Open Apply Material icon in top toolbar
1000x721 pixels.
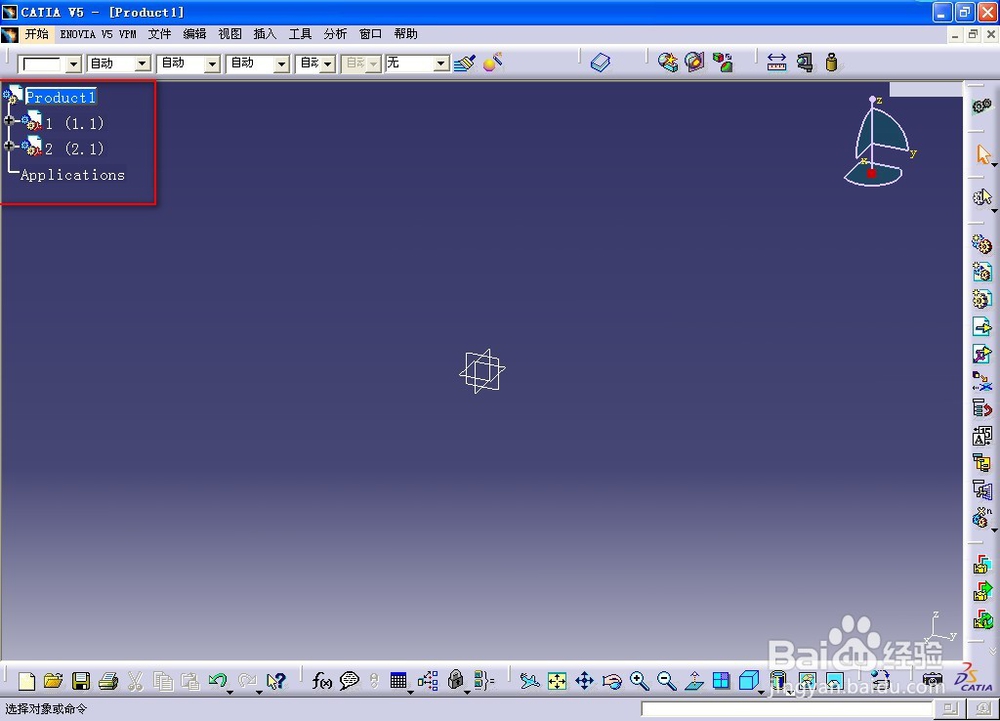click(x=493, y=62)
